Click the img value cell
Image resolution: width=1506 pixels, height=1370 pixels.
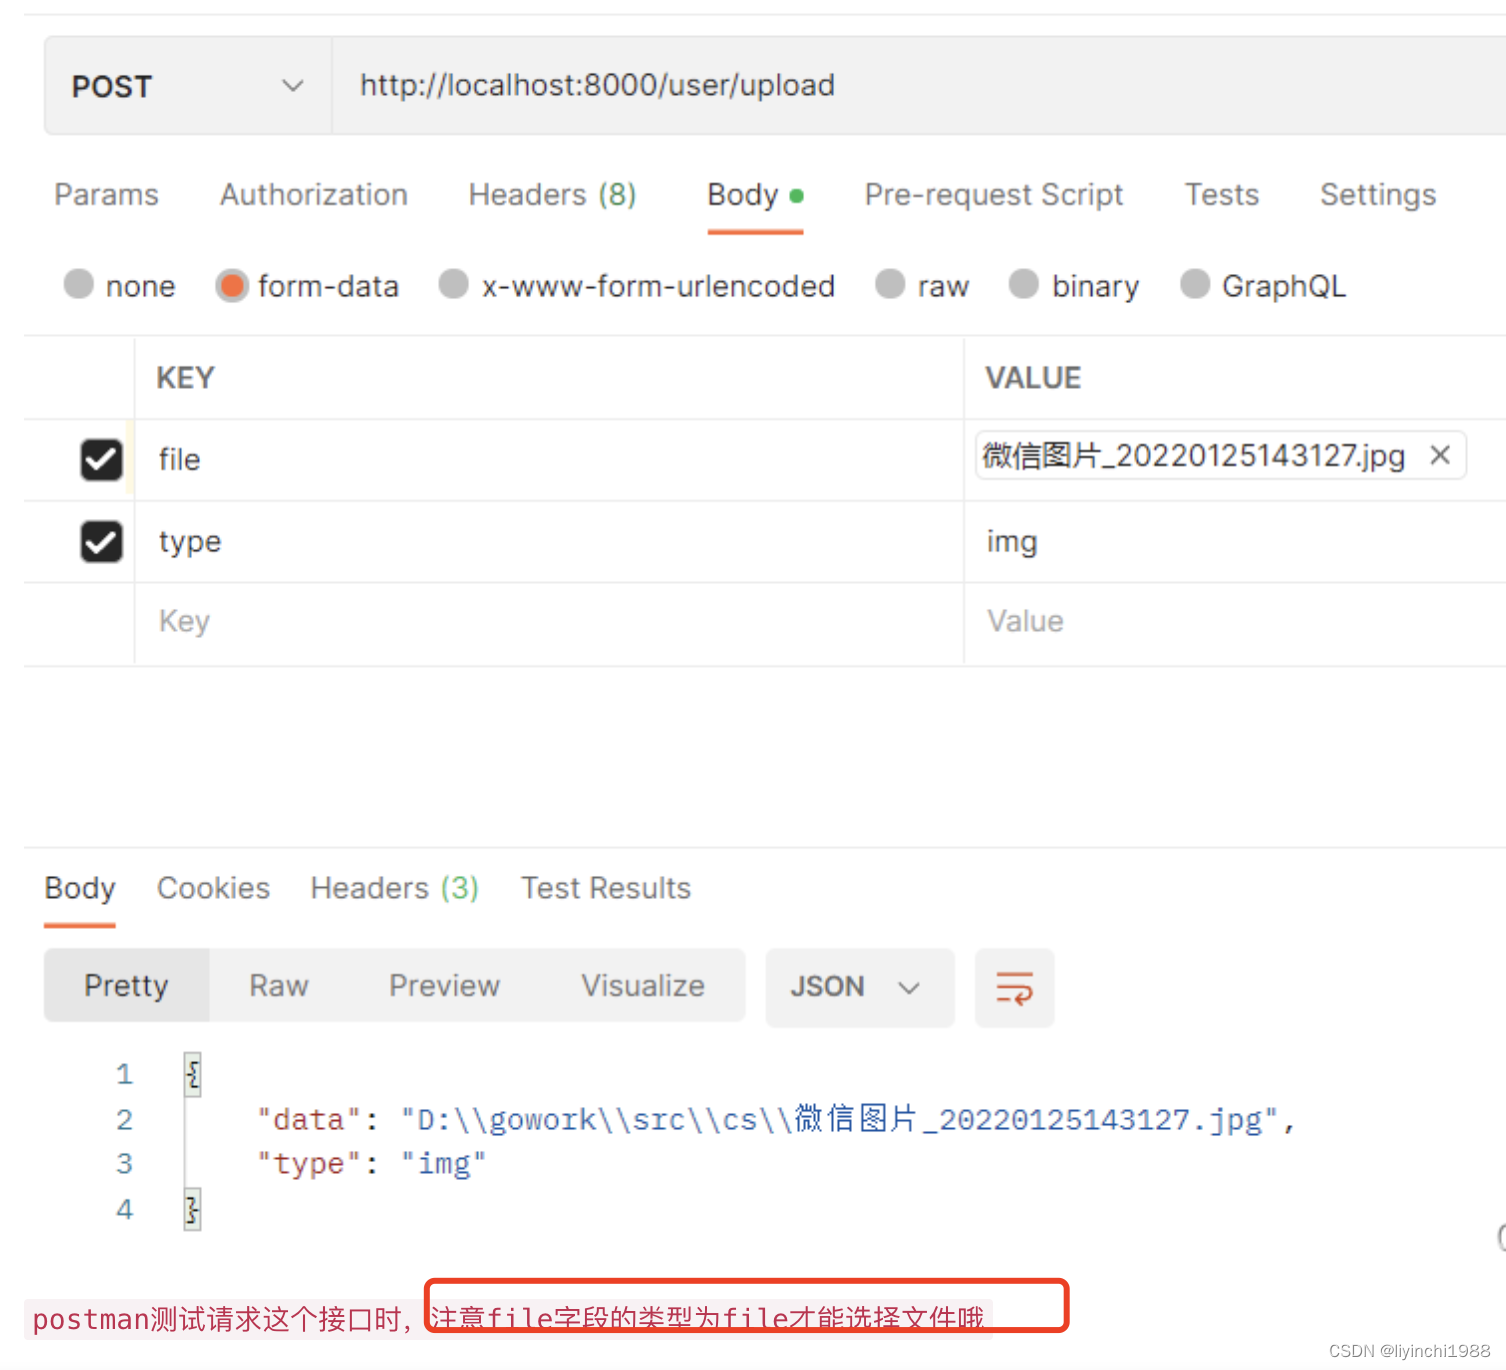(x=1235, y=542)
